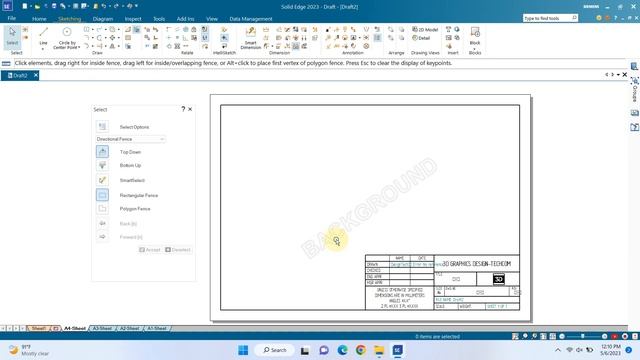Open Task View on the taskbar

pos(305,350)
